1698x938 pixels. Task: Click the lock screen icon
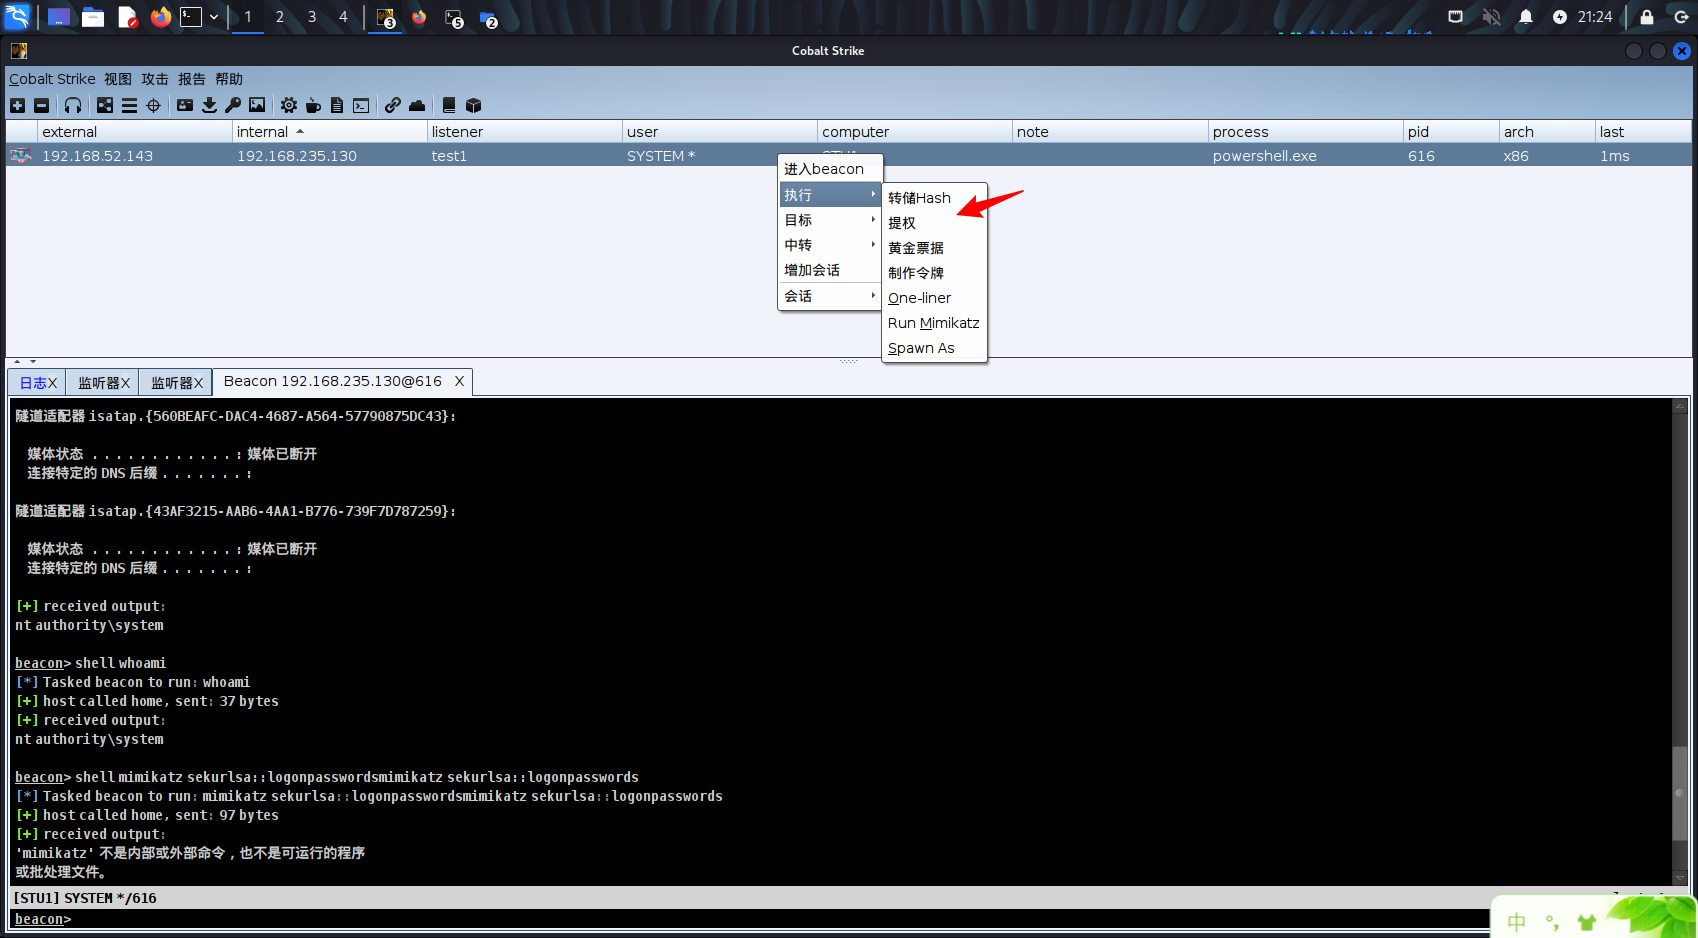coord(1647,17)
